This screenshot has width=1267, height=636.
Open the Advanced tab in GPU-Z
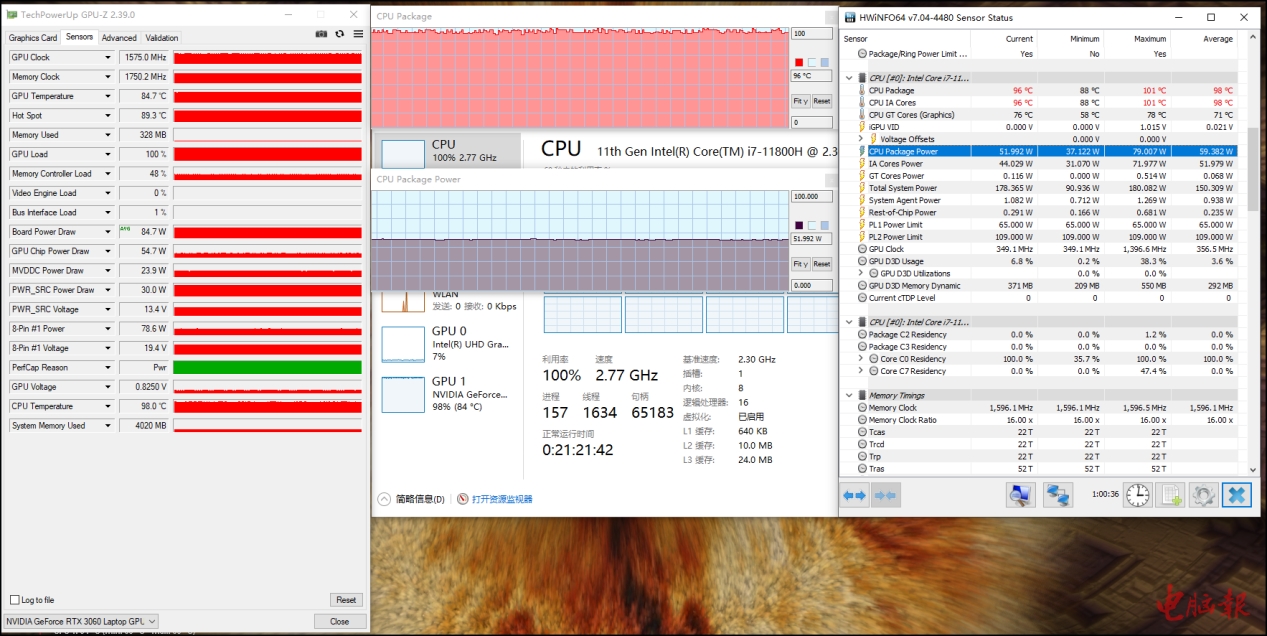pyautogui.click(x=119, y=38)
